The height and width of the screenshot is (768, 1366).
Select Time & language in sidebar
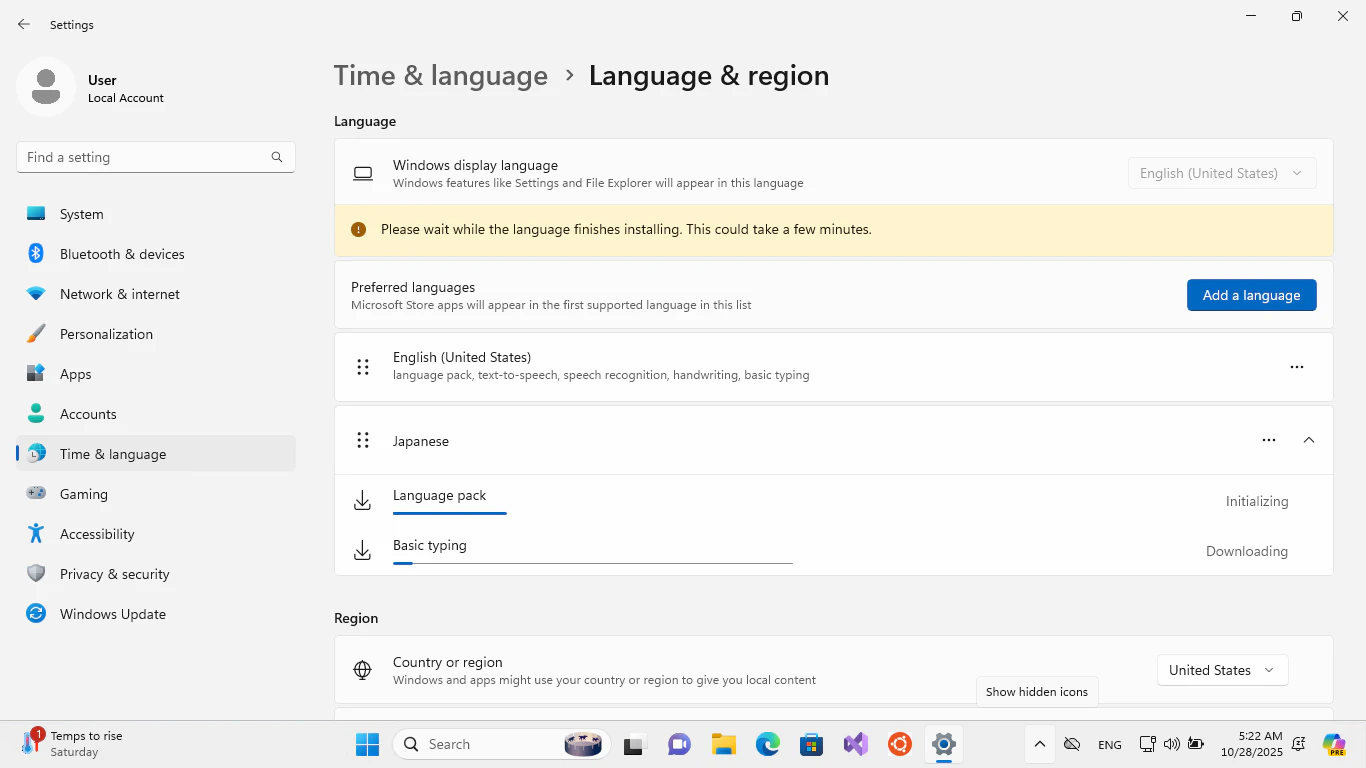click(156, 454)
